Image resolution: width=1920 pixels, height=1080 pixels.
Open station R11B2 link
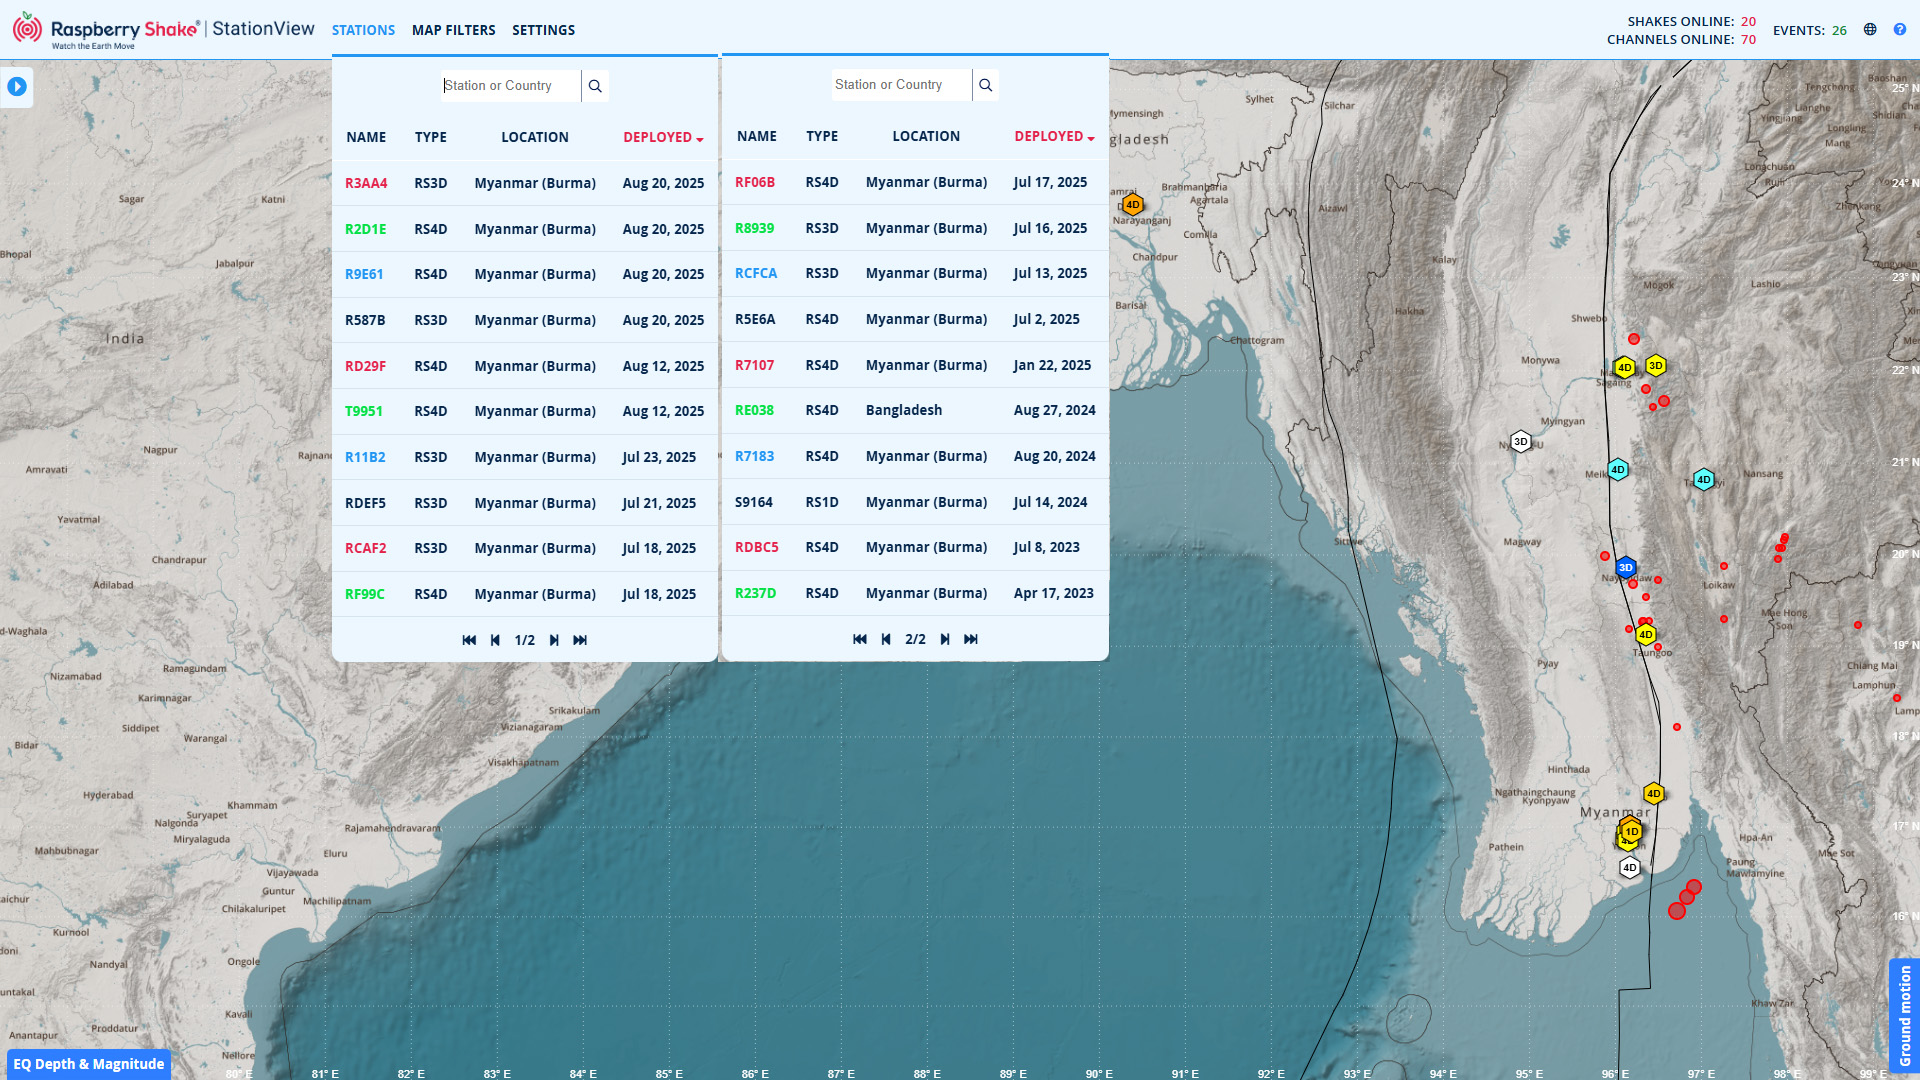point(365,458)
